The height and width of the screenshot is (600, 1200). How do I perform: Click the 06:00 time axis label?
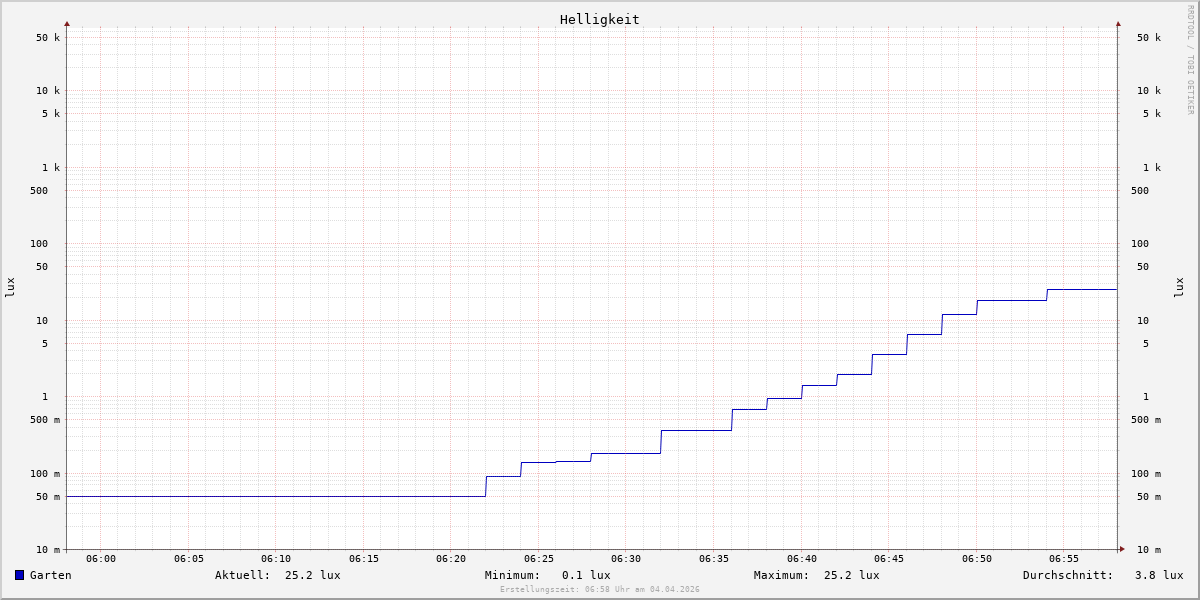(101, 559)
